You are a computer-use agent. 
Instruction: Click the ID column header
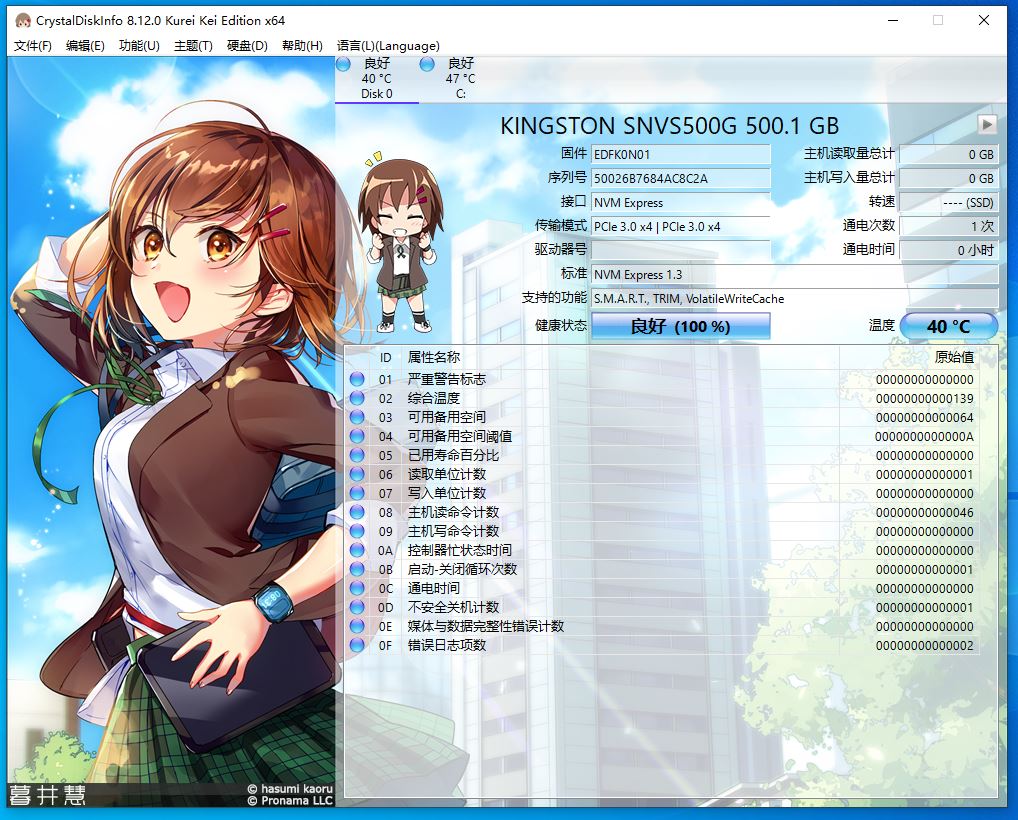pyautogui.click(x=386, y=358)
